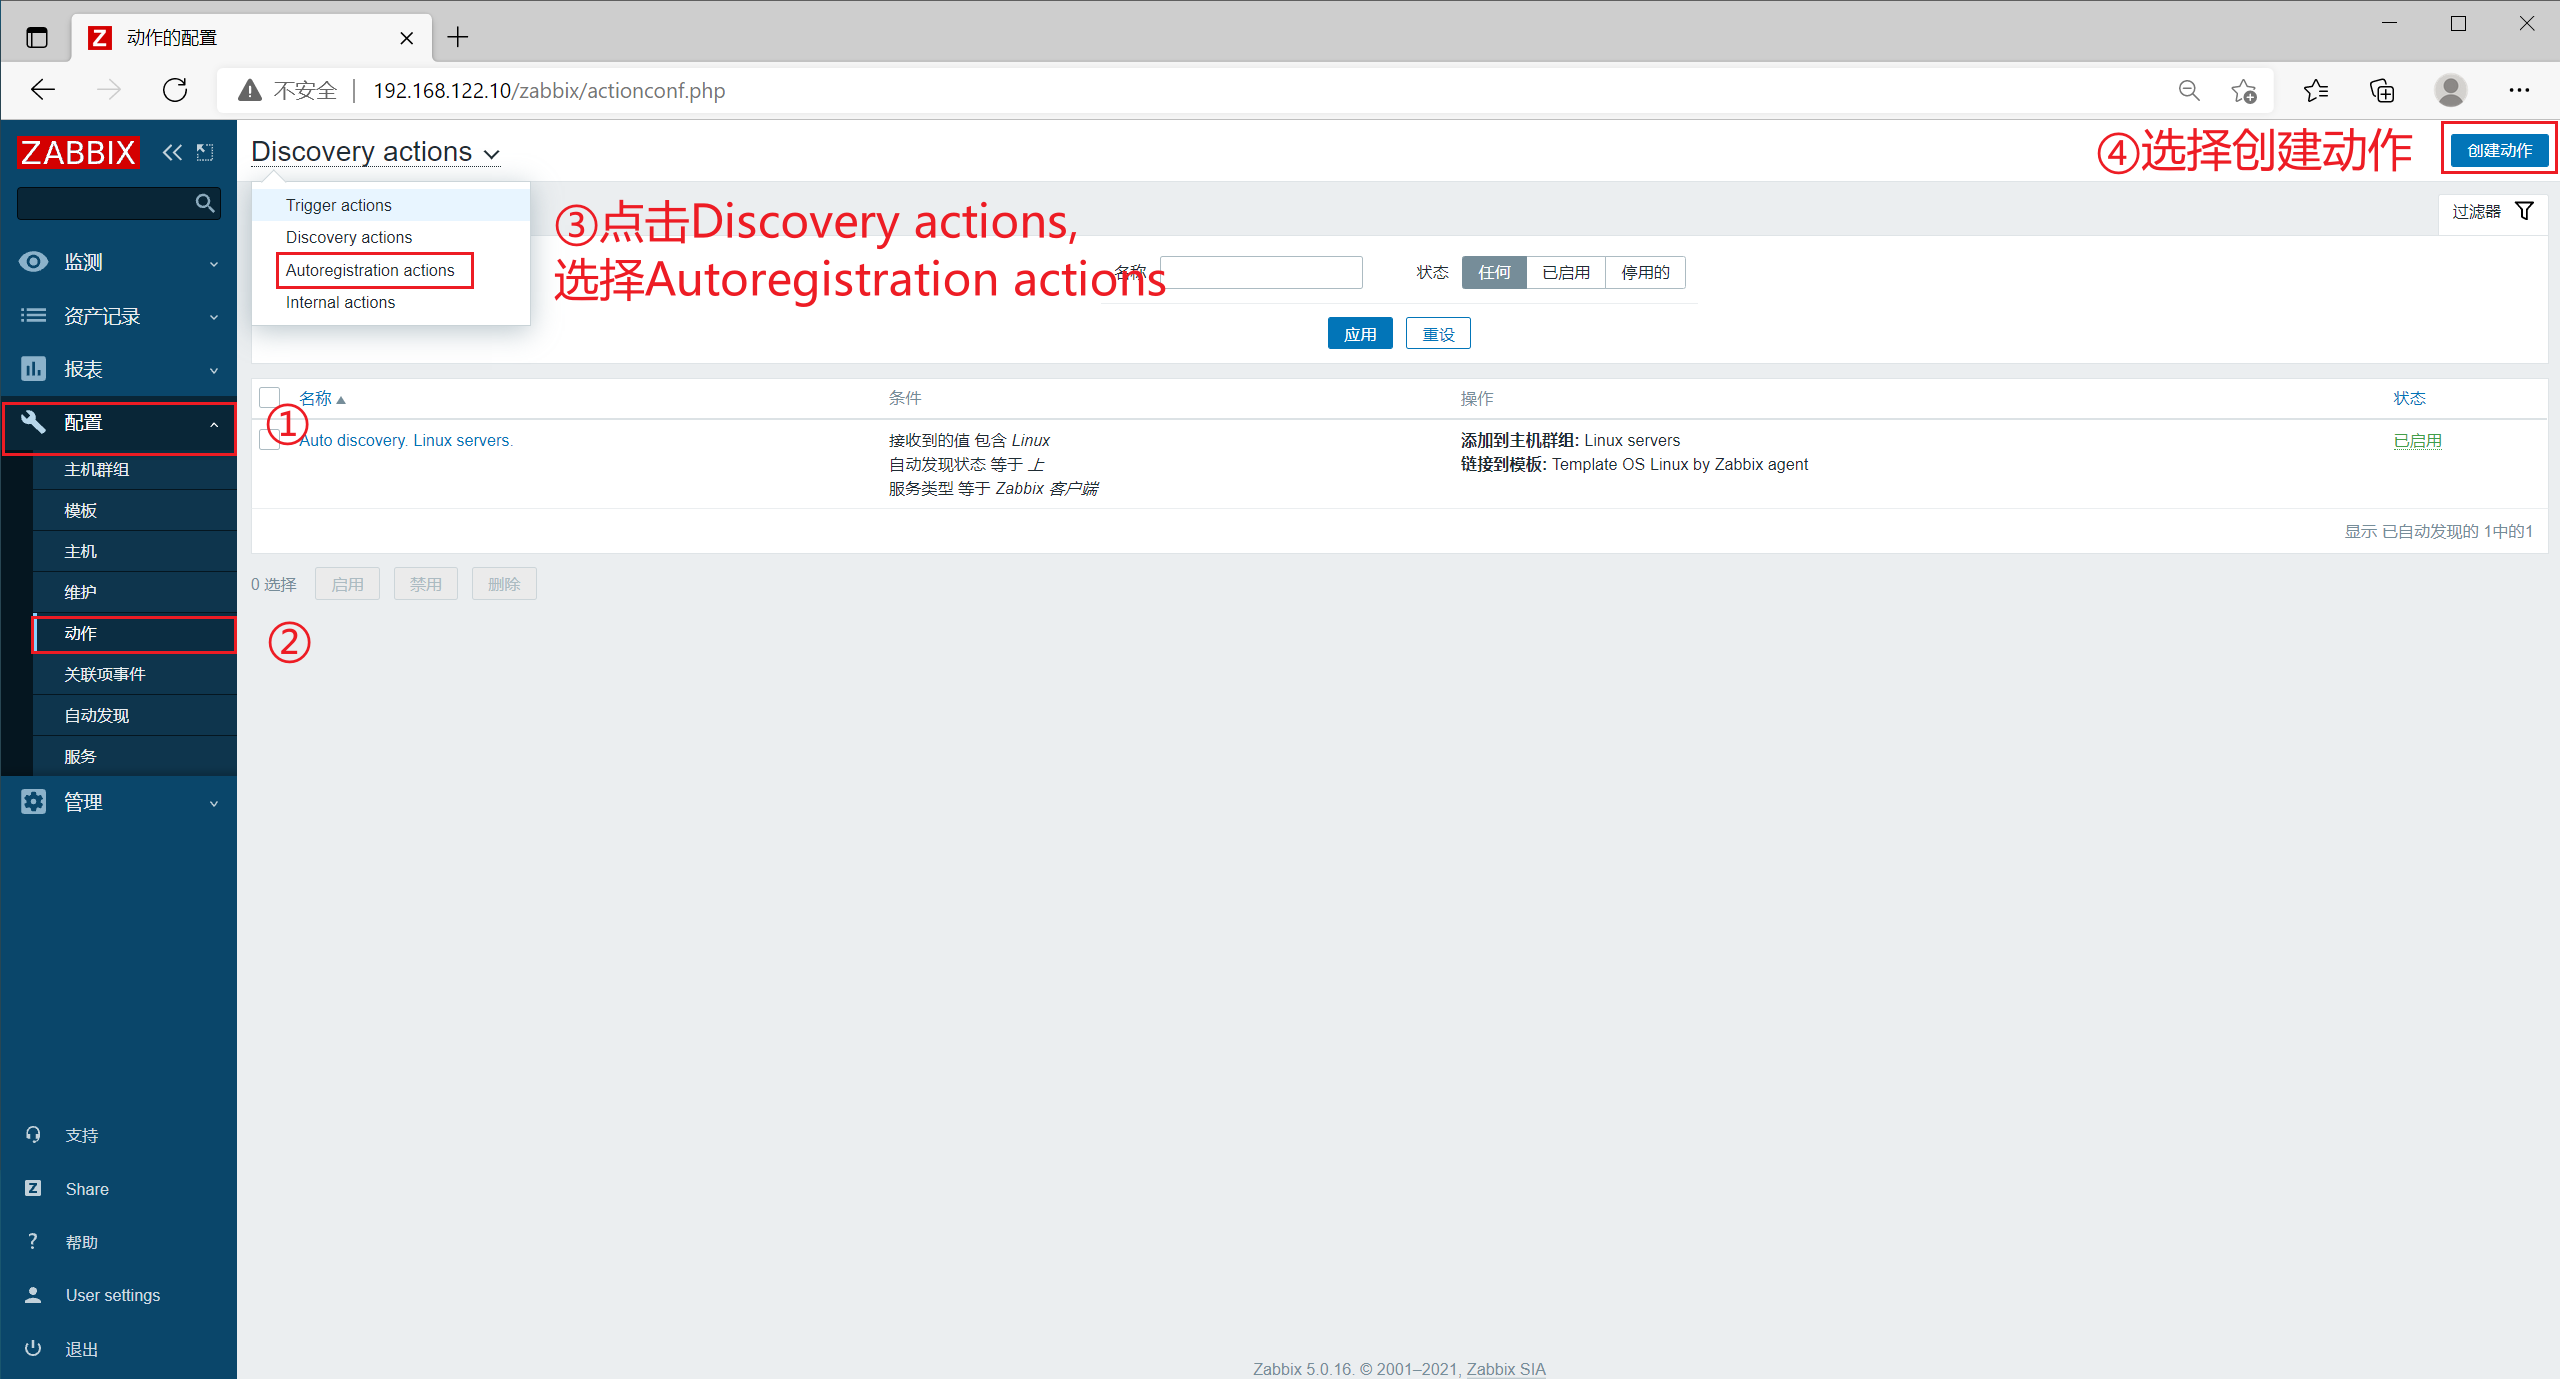Open browser profile avatar

pyautogui.click(x=2450, y=91)
